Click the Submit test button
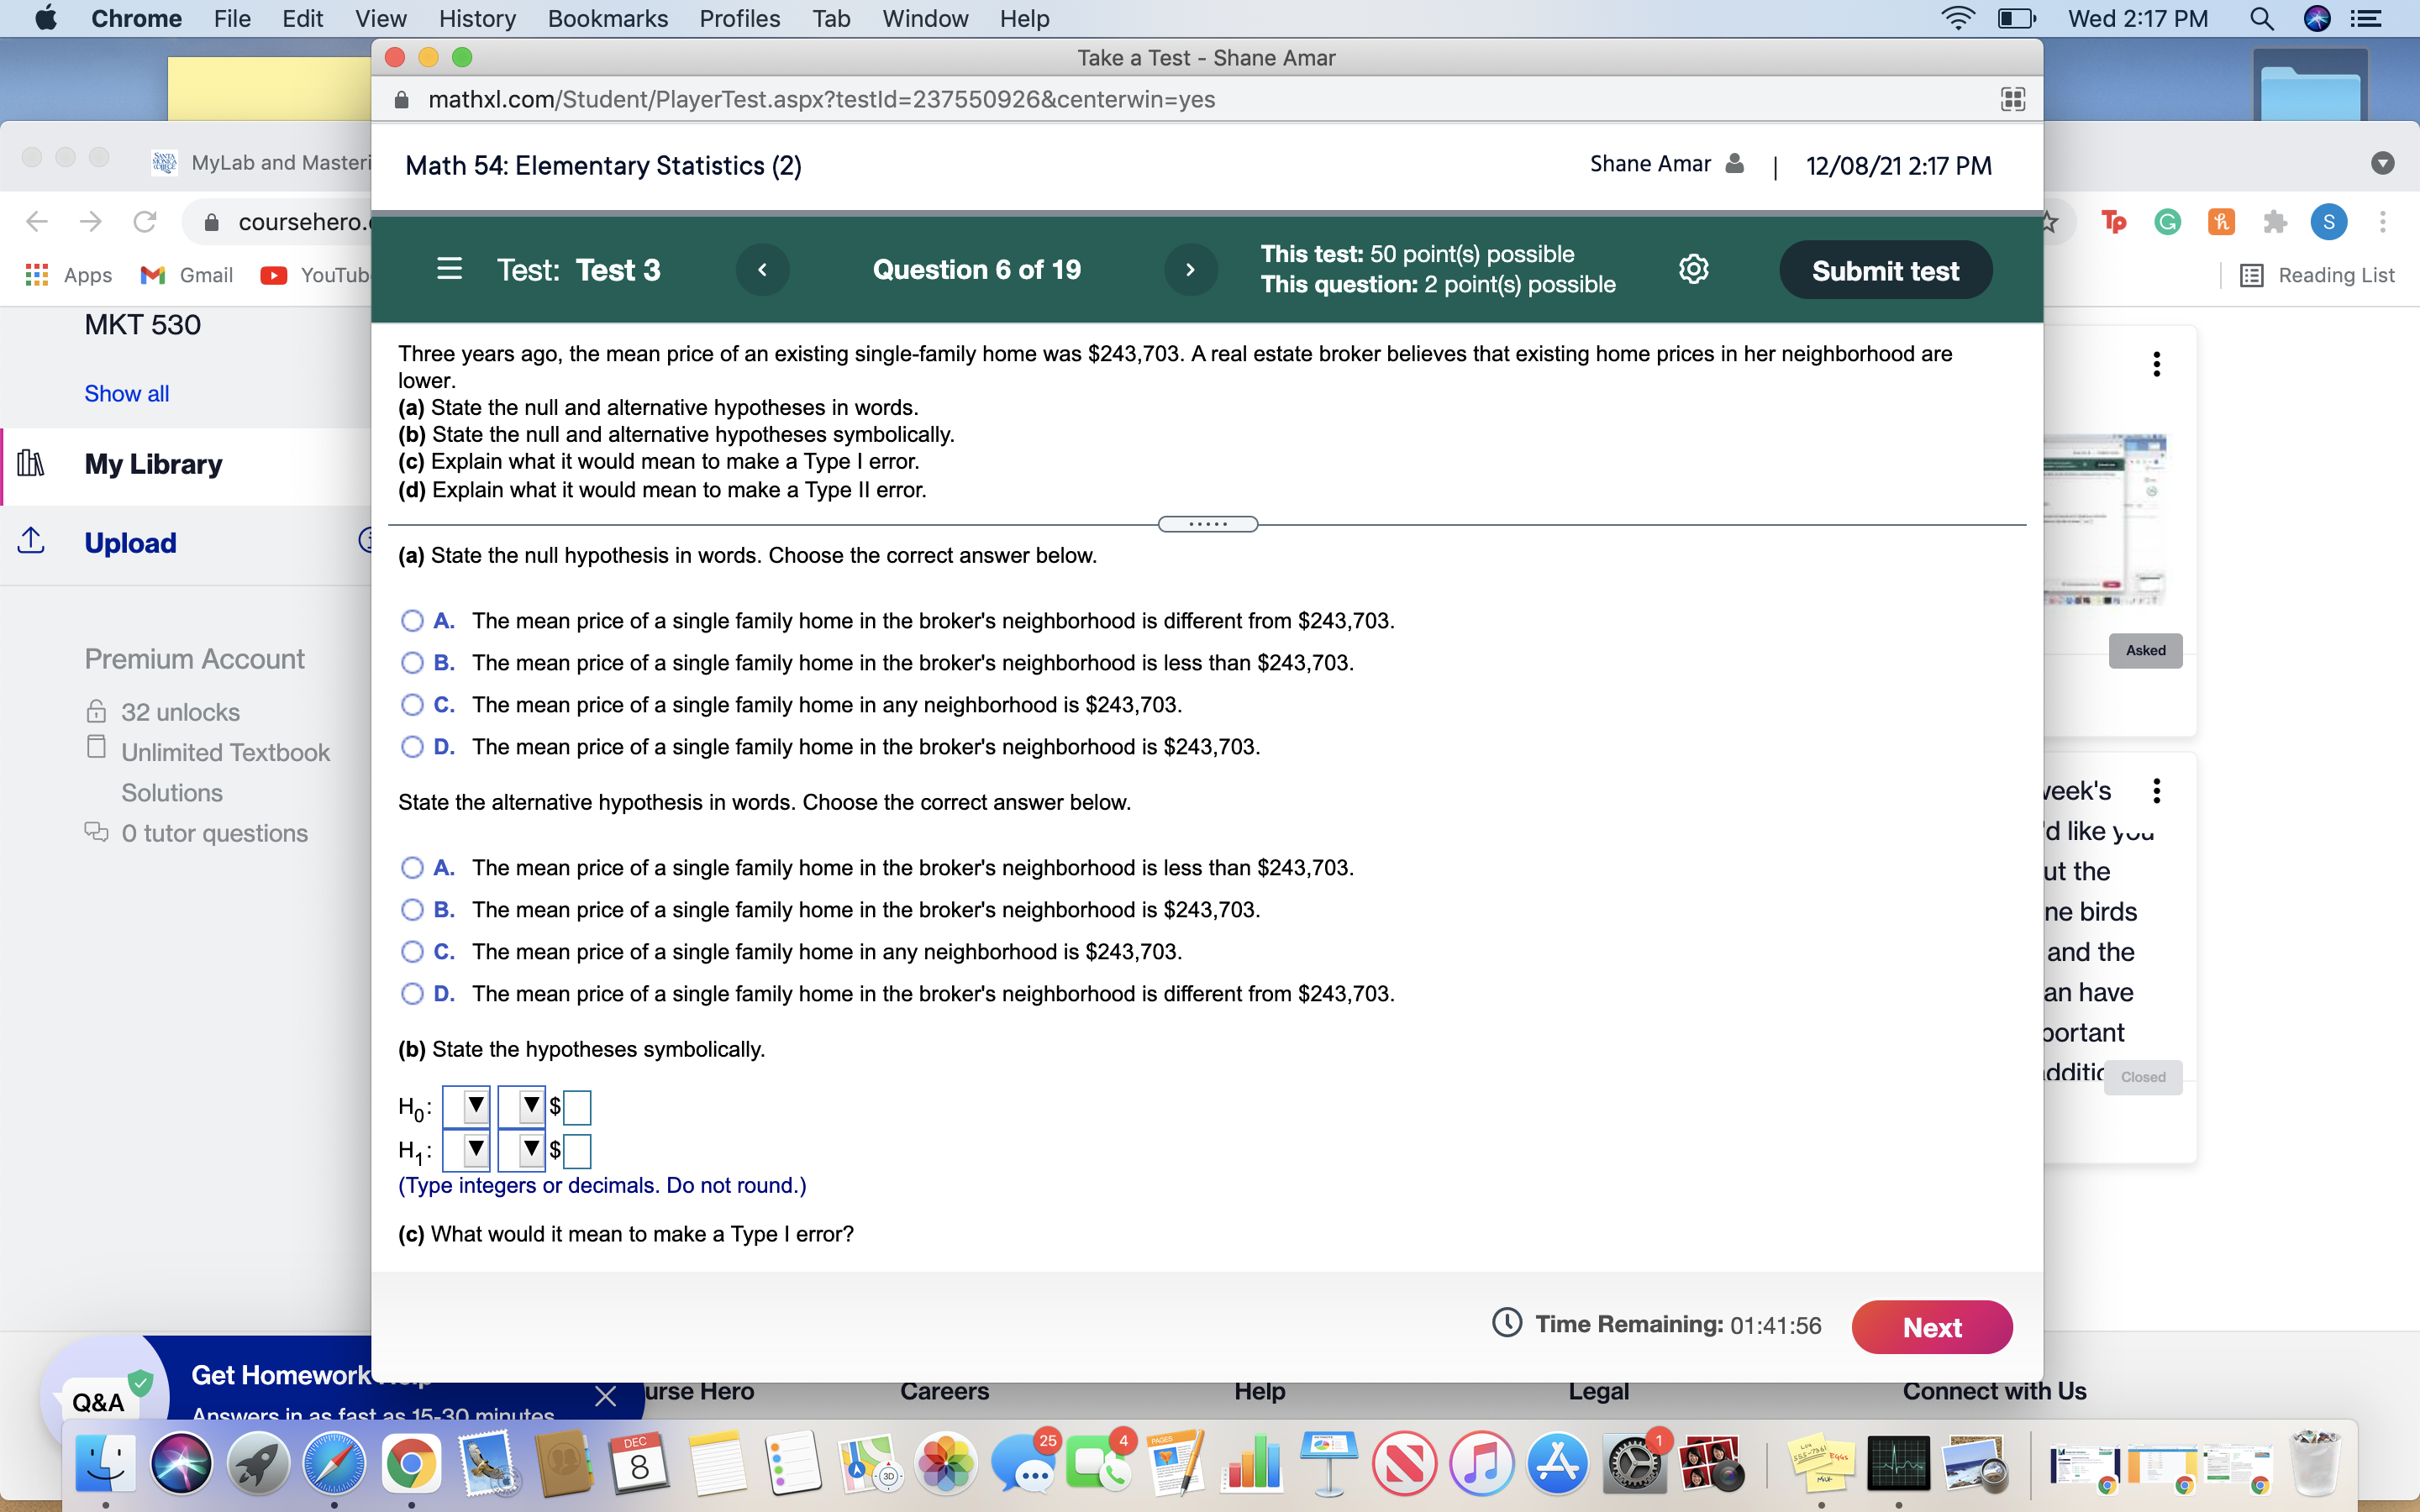Image resolution: width=2420 pixels, height=1512 pixels. pyautogui.click(x=1884, y=269)
